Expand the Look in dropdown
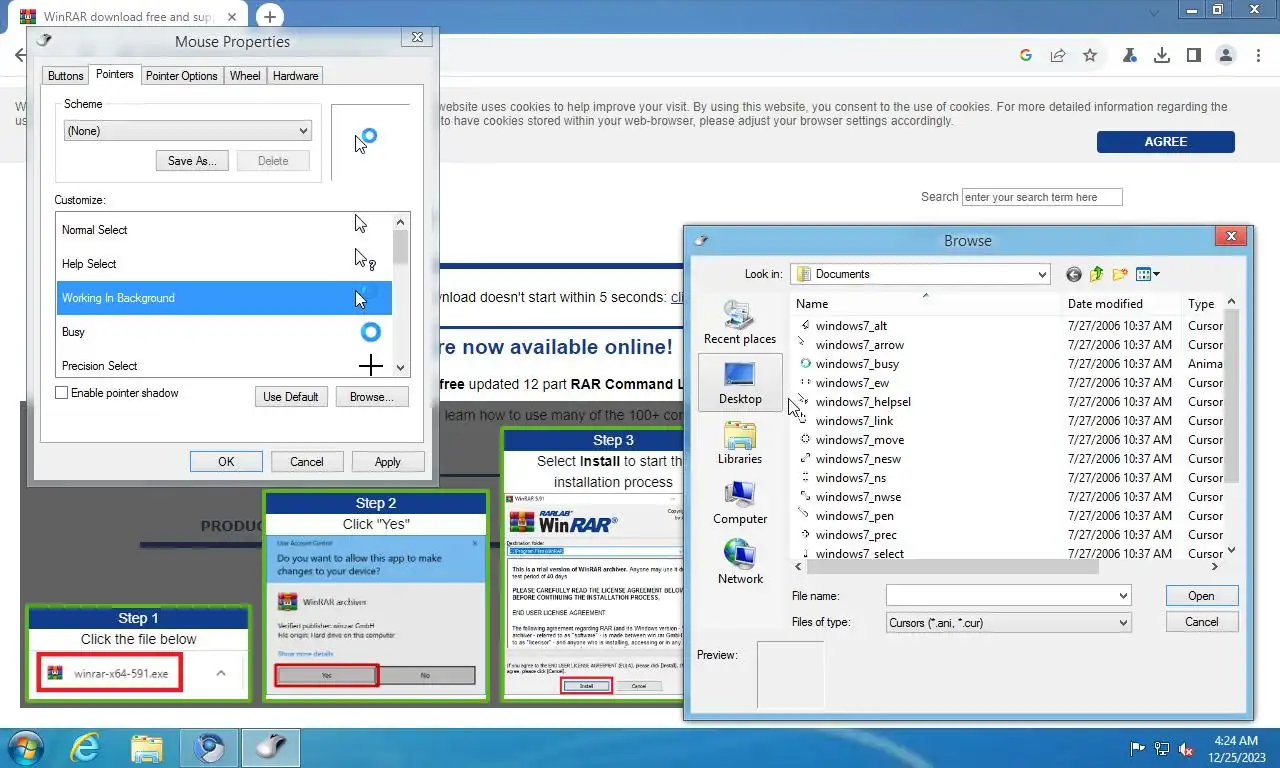Viewport: 1280px width, 768px height. pos(1042,274)
